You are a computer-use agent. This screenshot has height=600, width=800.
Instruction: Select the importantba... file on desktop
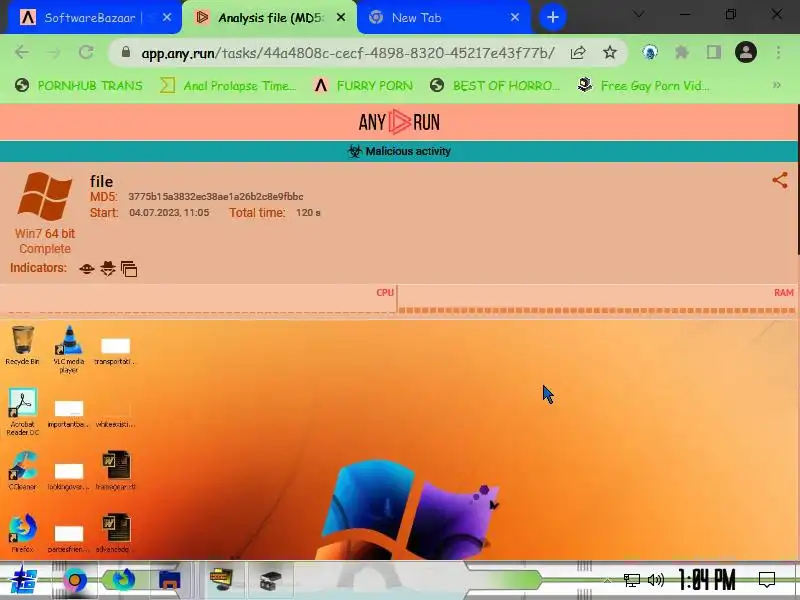(68, 413)
